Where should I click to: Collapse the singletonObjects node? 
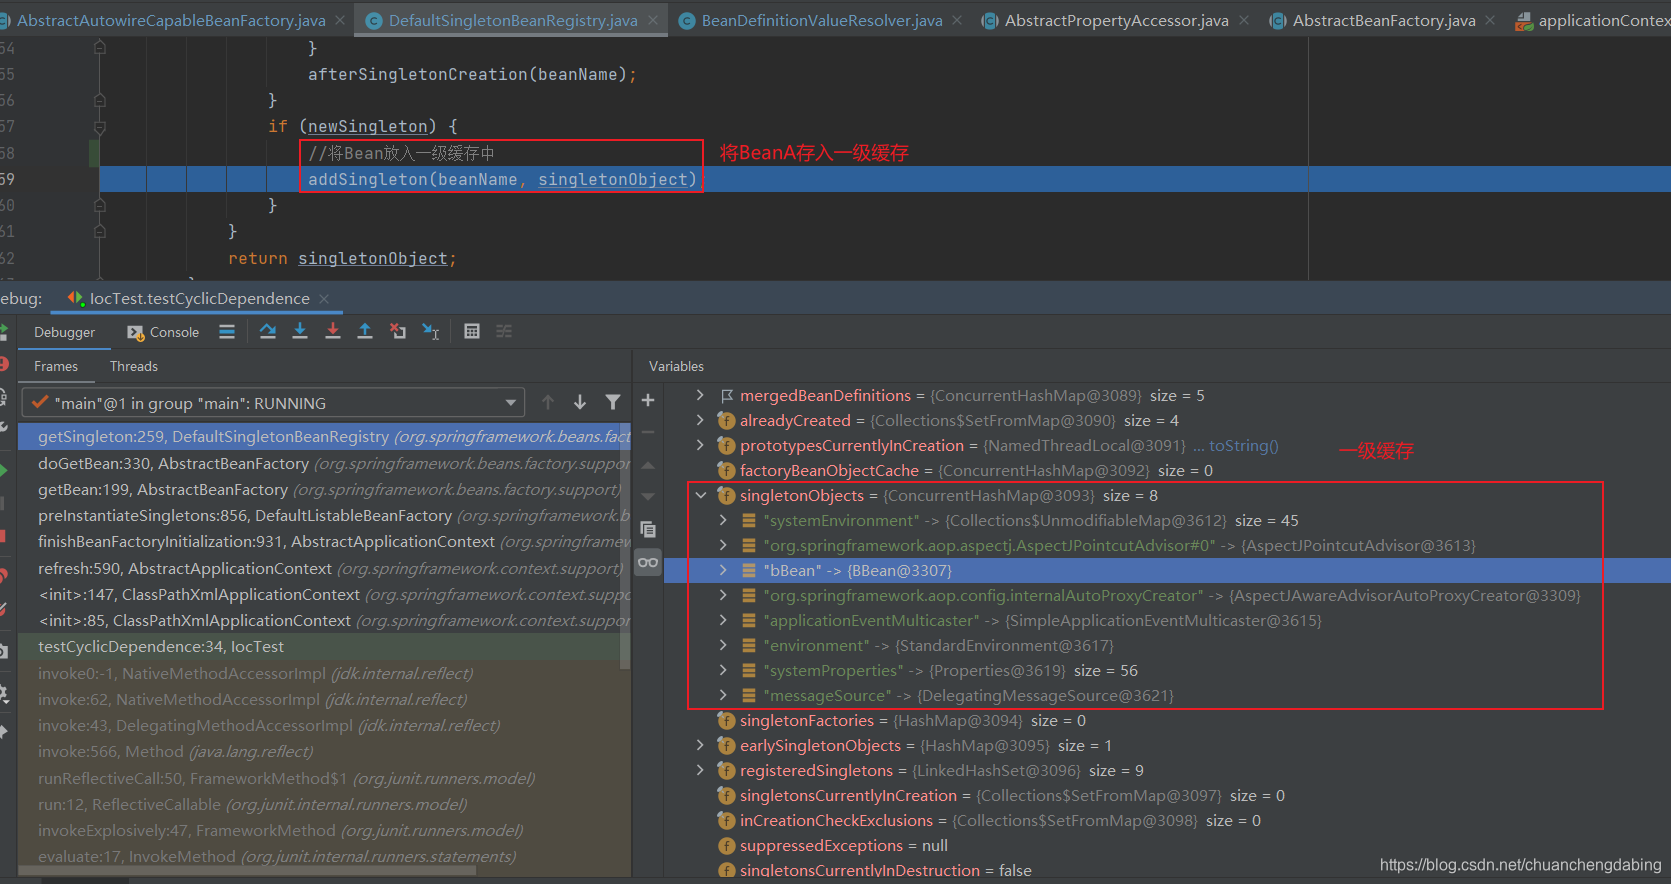pos(700,495)
